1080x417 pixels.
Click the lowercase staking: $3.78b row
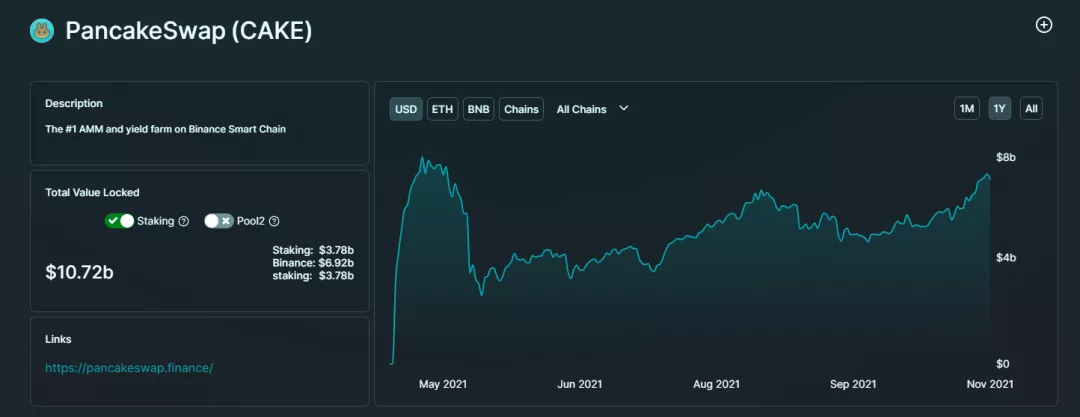pos(313,276)
